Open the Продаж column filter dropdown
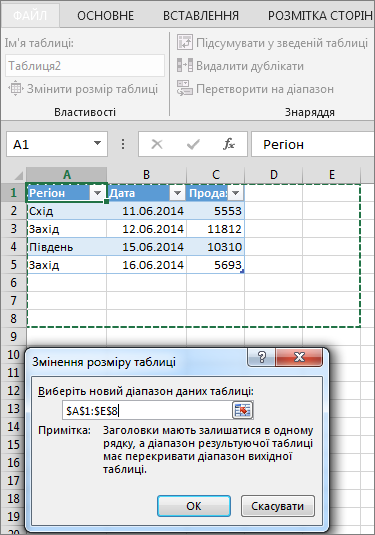Viewport: 375px width, 535px height. pyautogui.click(x=235, y=193)
